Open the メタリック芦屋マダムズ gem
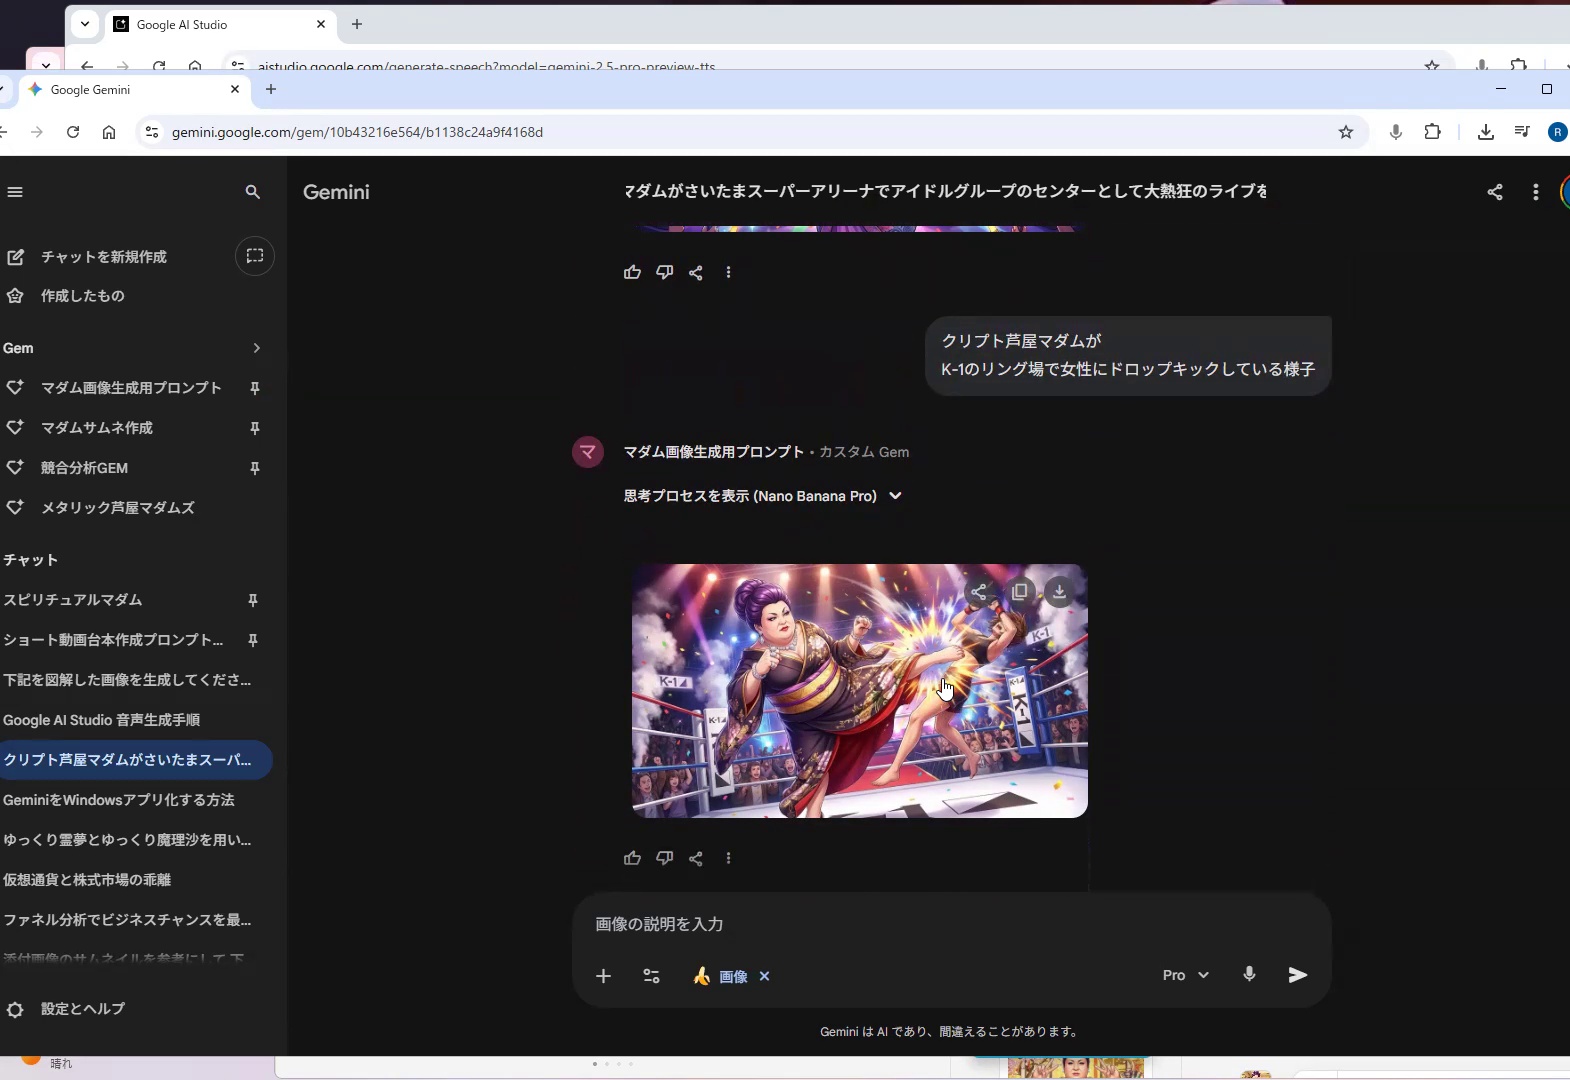1570x1080 pixels. [x=117, y=508]
